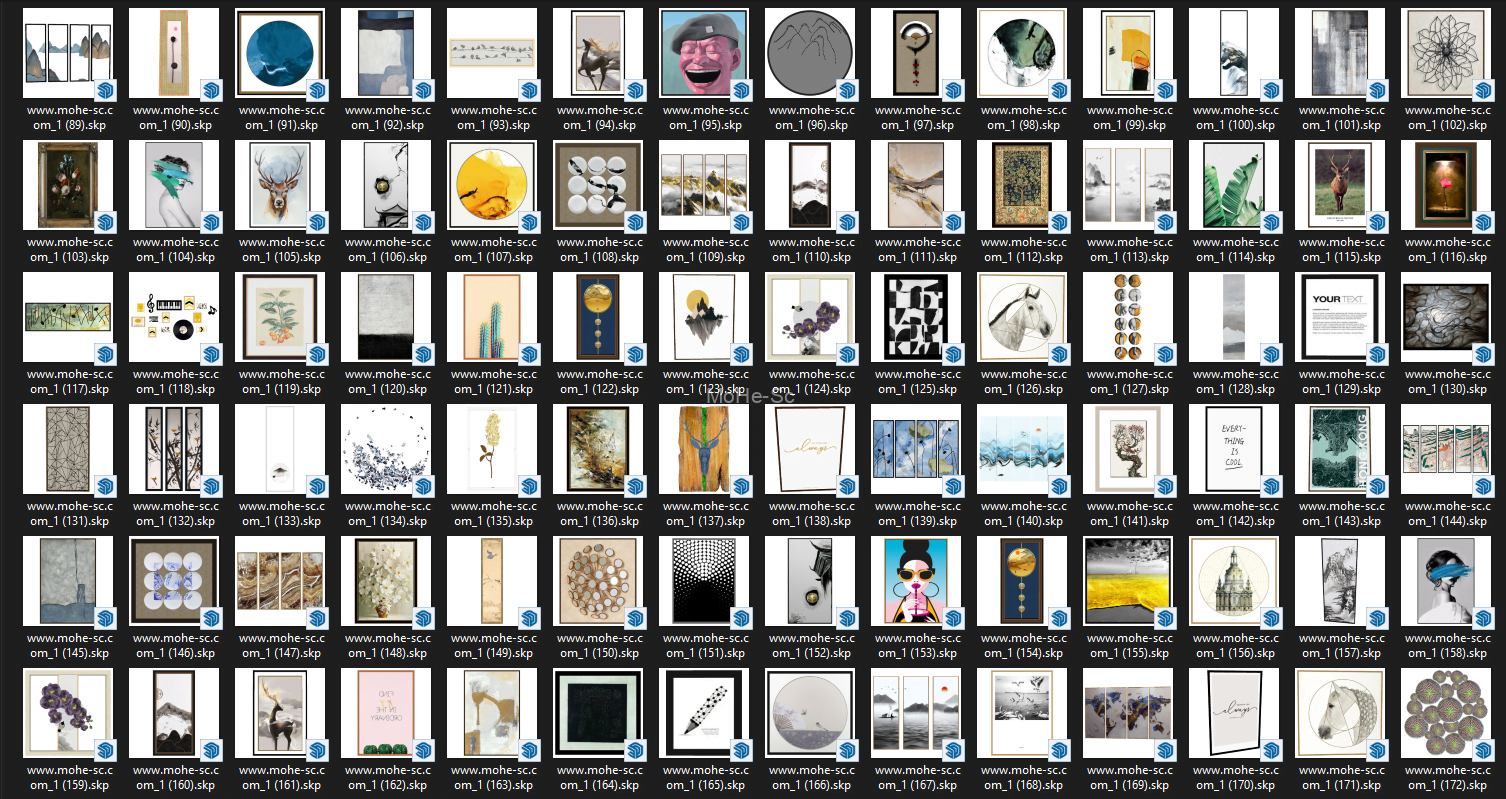Choose the blue cactus painting om_1 (121).skp
This screenshot has width=1506, height=799.
point(492,317)
